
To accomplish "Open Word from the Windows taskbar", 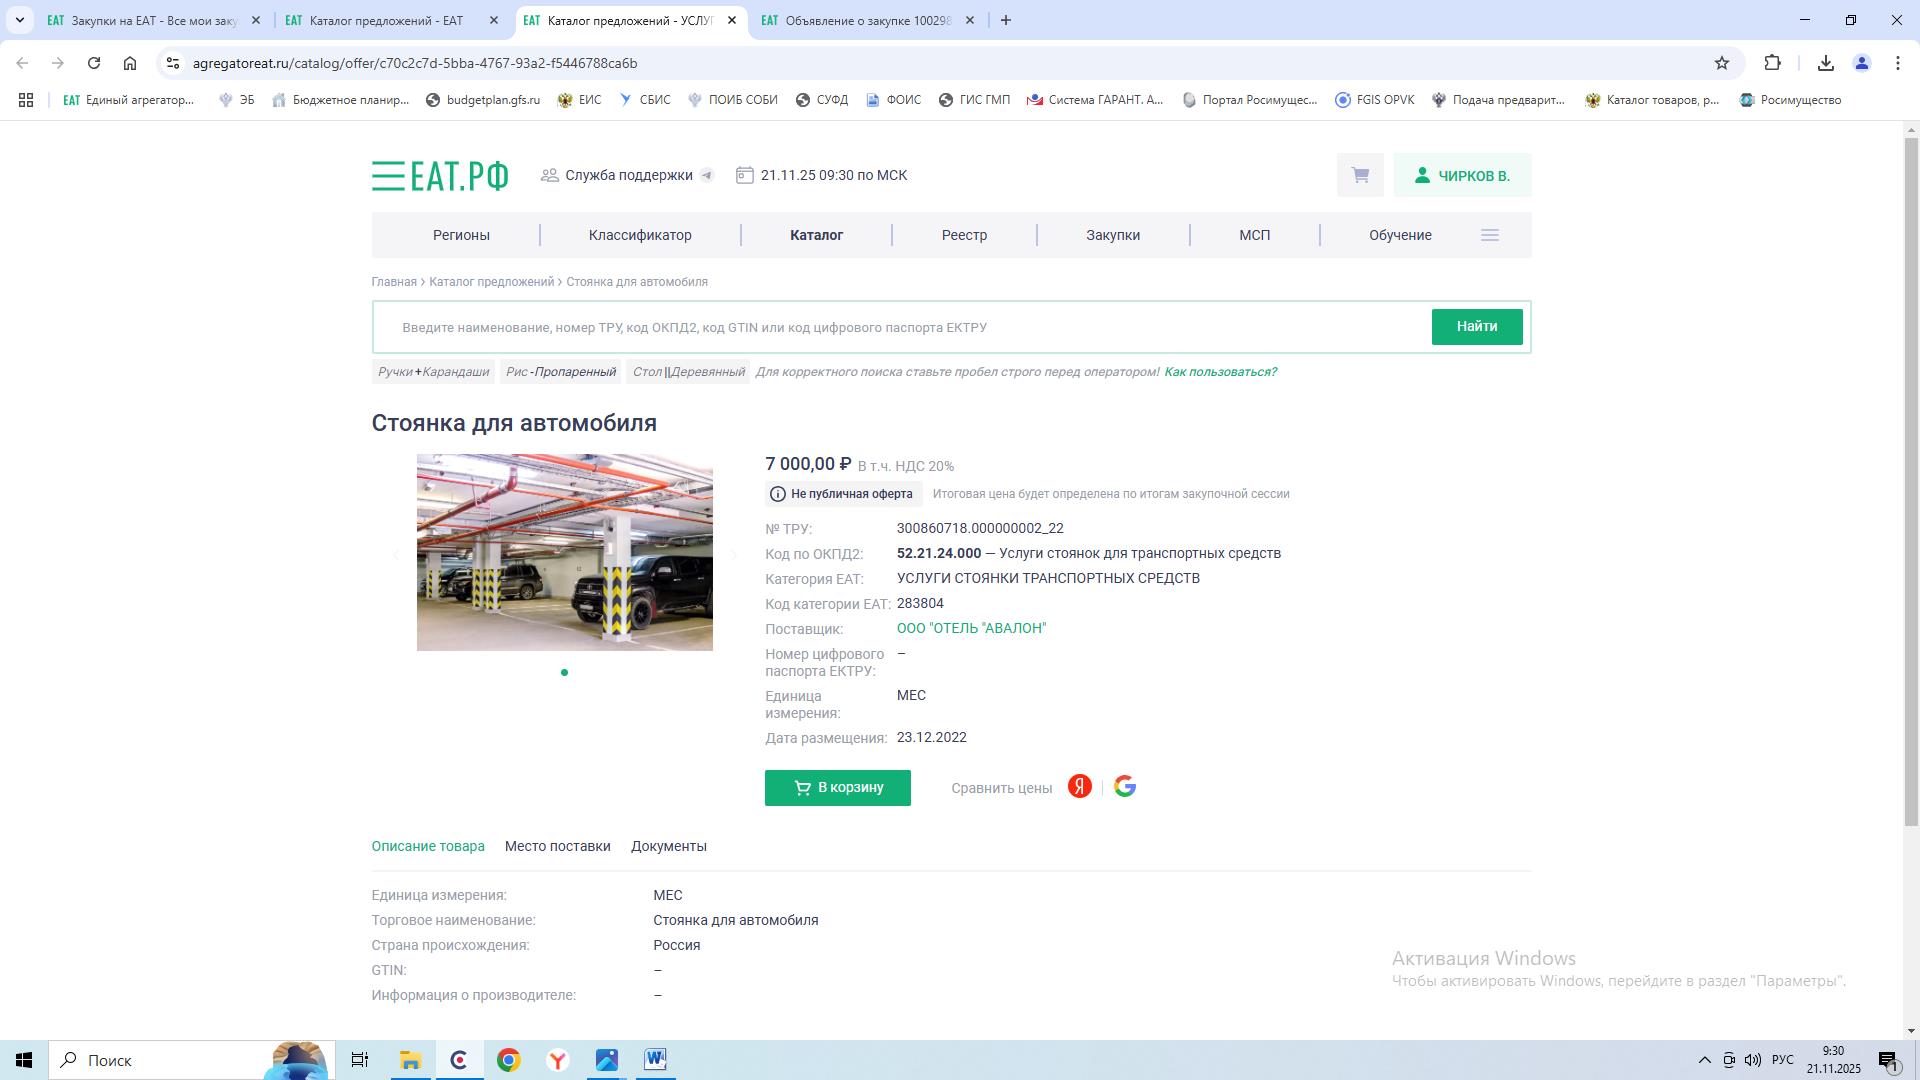I will tap(655, 1060).
